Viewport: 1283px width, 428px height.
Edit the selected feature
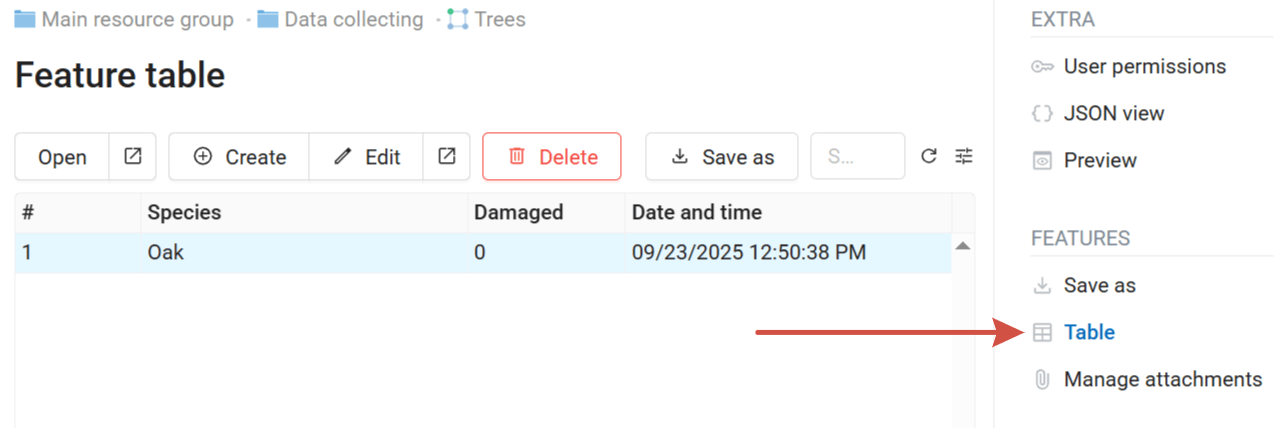point(366,157)
